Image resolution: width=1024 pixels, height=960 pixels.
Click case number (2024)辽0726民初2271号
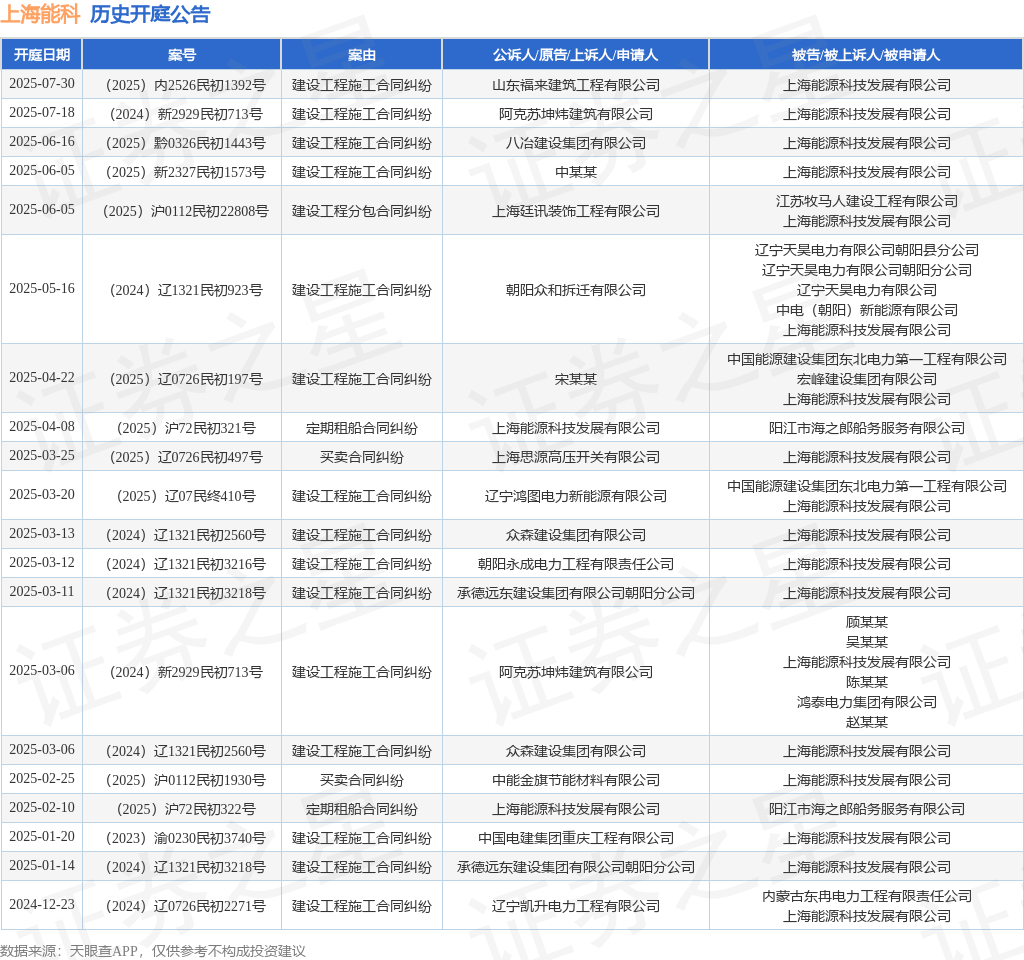(185, 906)
